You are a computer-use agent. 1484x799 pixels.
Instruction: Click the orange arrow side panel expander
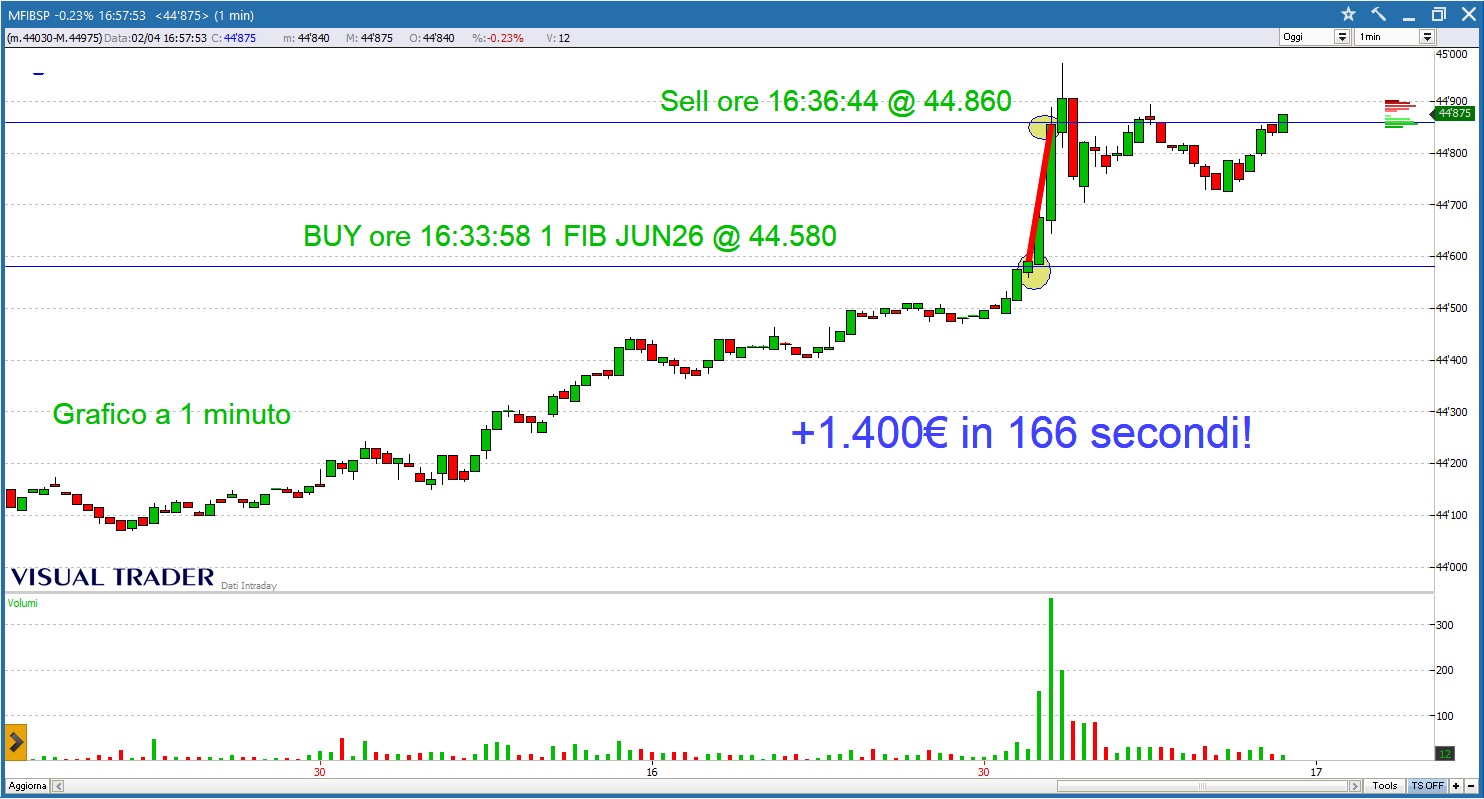coord(16,742)
